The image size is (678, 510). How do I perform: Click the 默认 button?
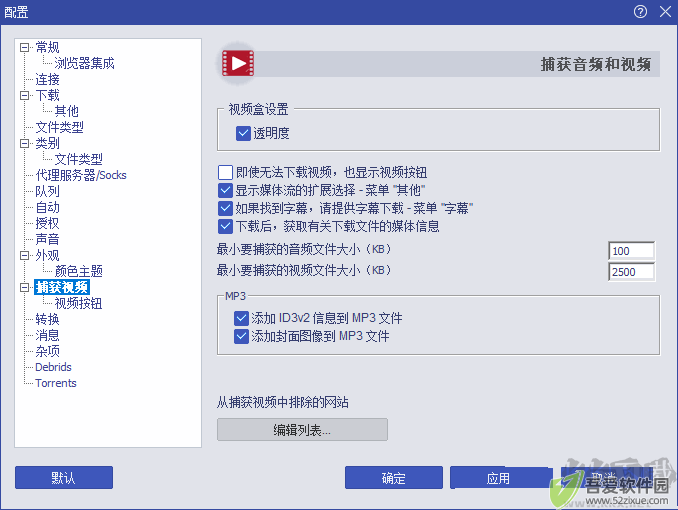tap(64, 478)
